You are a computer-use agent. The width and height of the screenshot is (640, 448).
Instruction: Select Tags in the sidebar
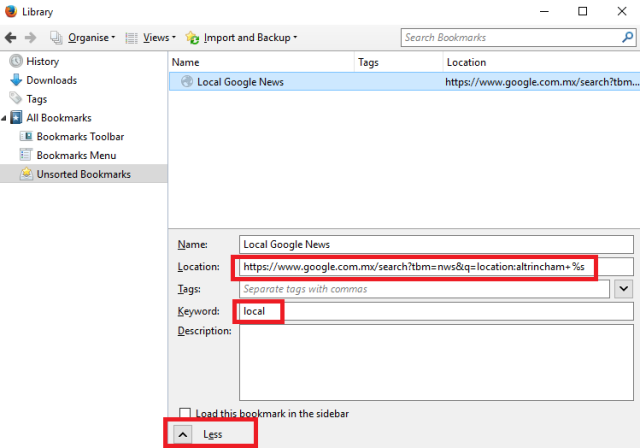click(x=36, y=99)
